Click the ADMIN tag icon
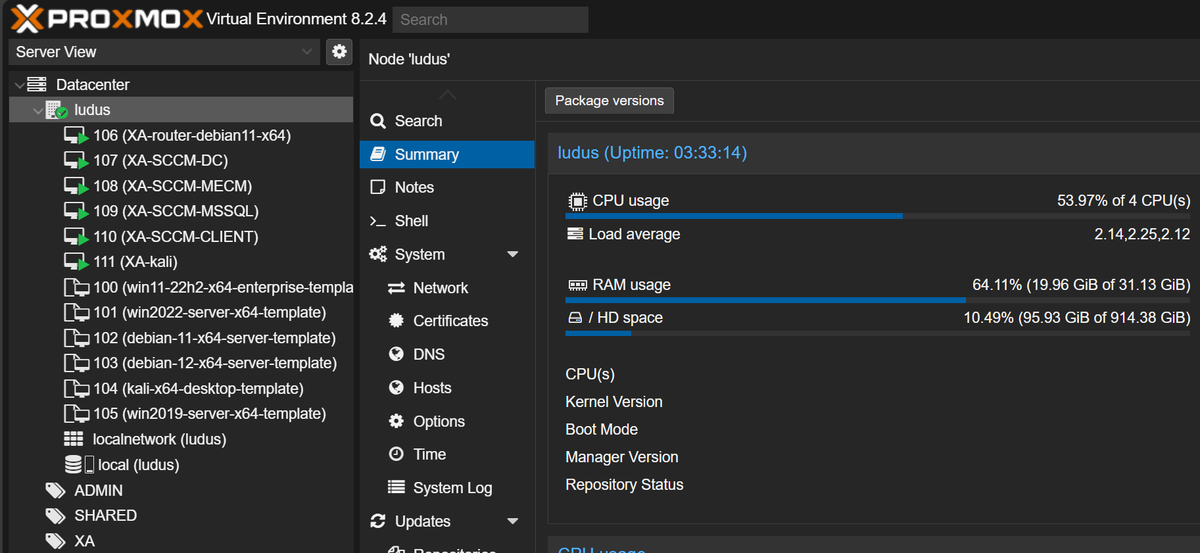Screen dimensions: 1200x553 (x=55, y=491)
